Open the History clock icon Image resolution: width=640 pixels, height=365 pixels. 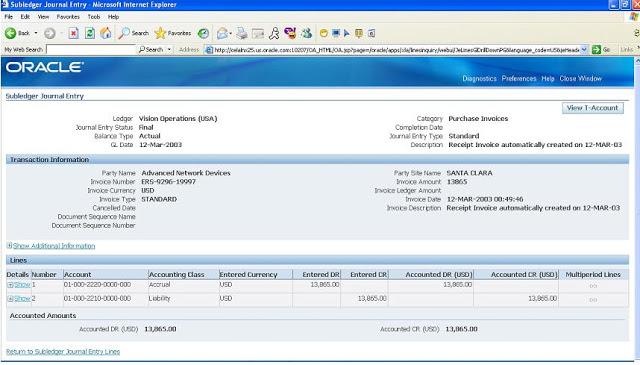(203, 33)
